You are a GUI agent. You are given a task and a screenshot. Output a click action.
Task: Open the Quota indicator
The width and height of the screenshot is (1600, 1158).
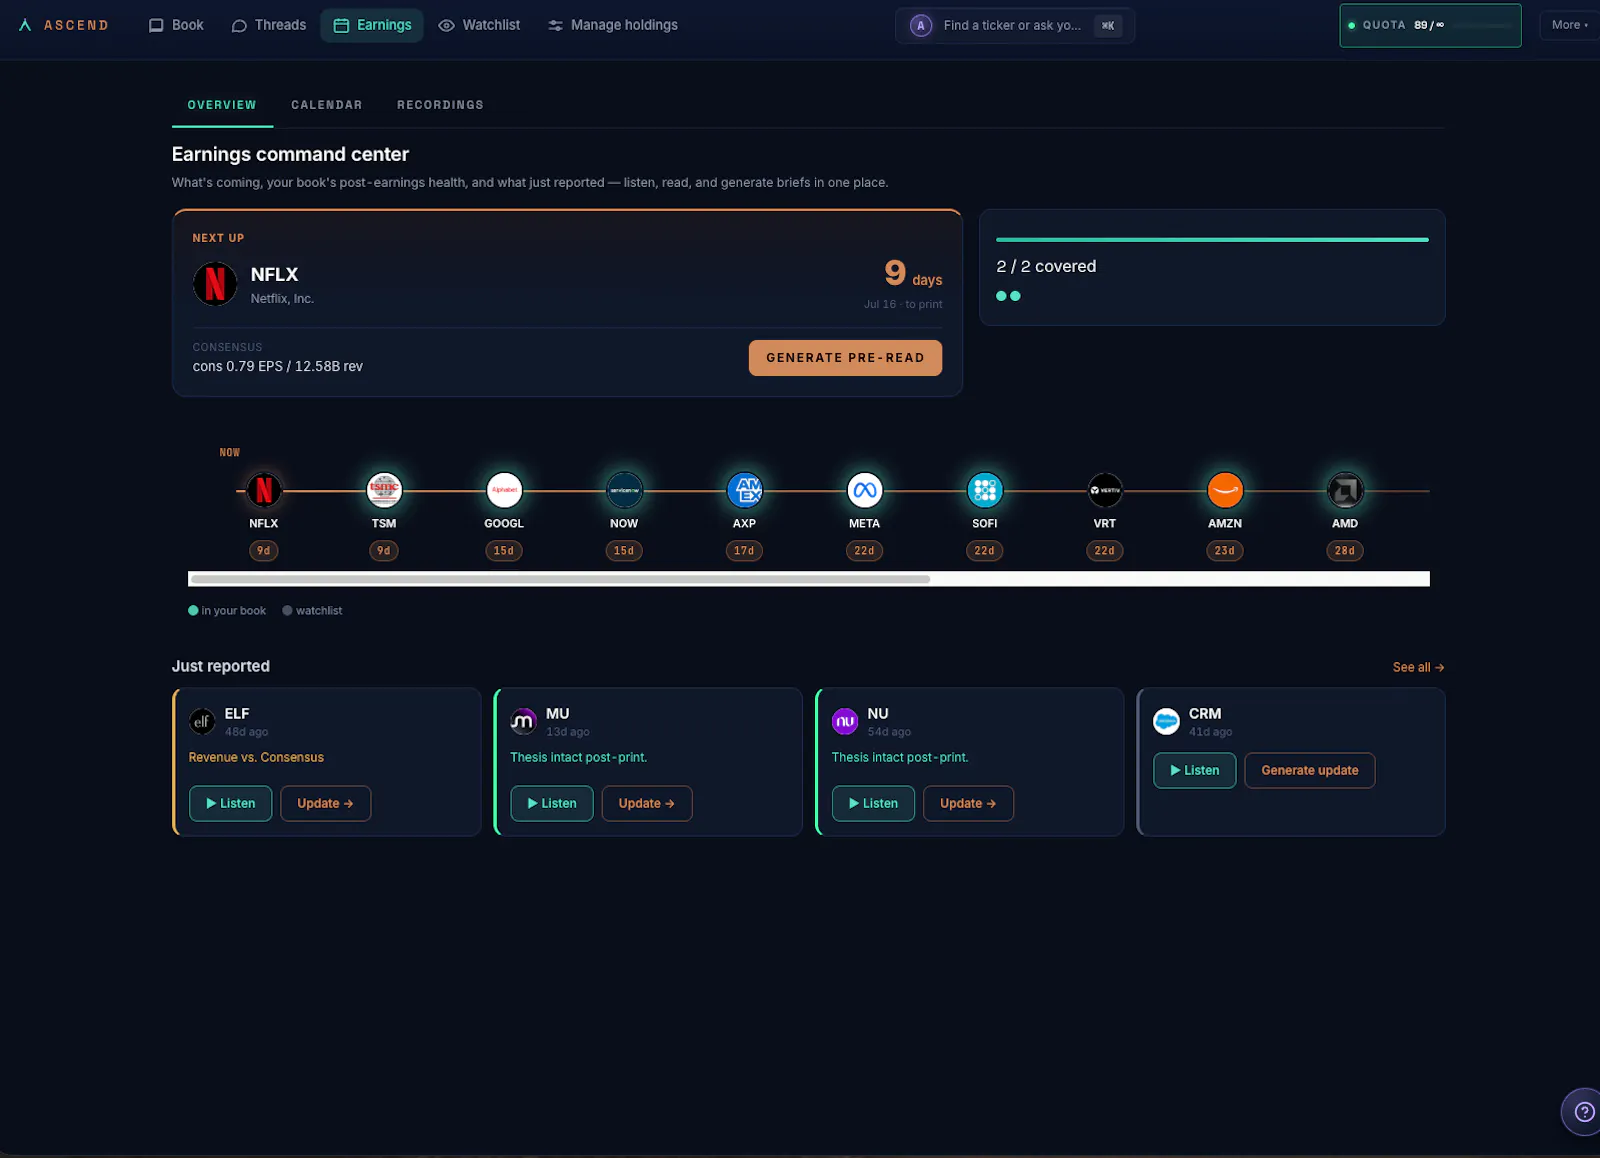point(1430,25)
